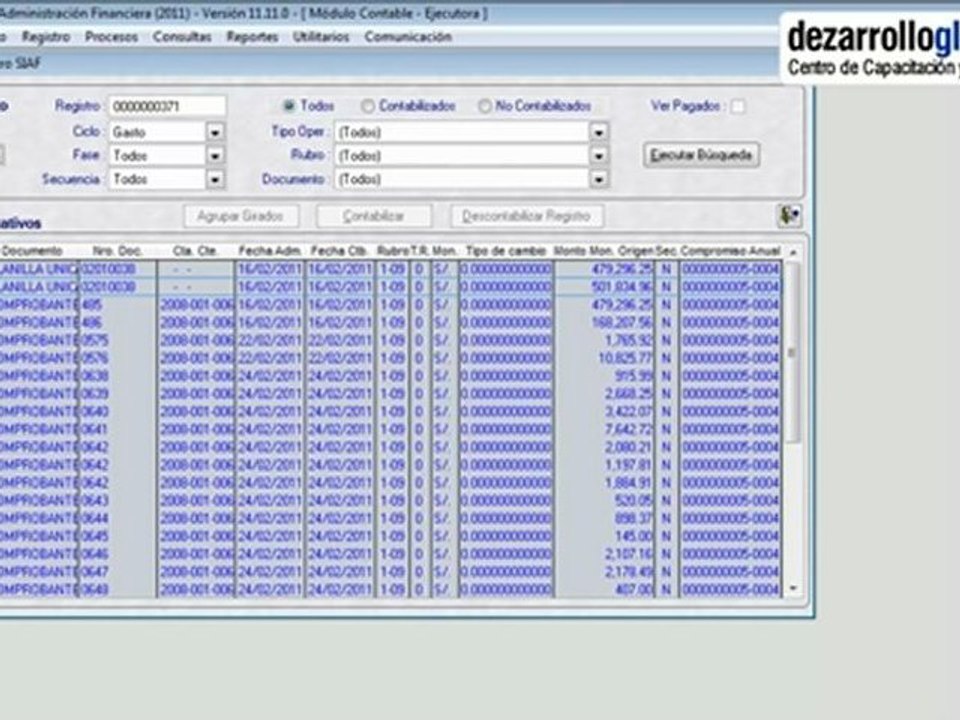This screenshot has height=720, width=960.
Task: Open the Procesos menu
Action: coord(111,37)
